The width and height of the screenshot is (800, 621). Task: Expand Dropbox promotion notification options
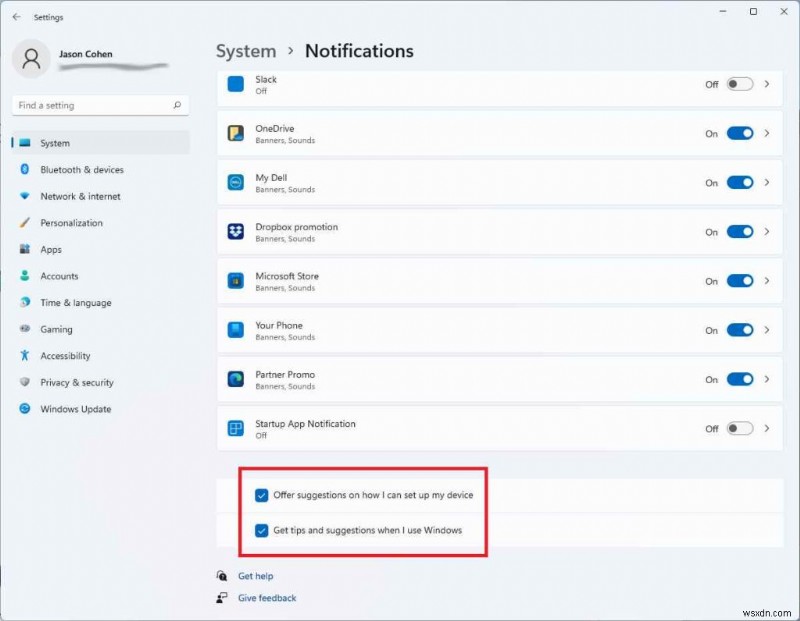pyautogui.click(x=766, y=231)
